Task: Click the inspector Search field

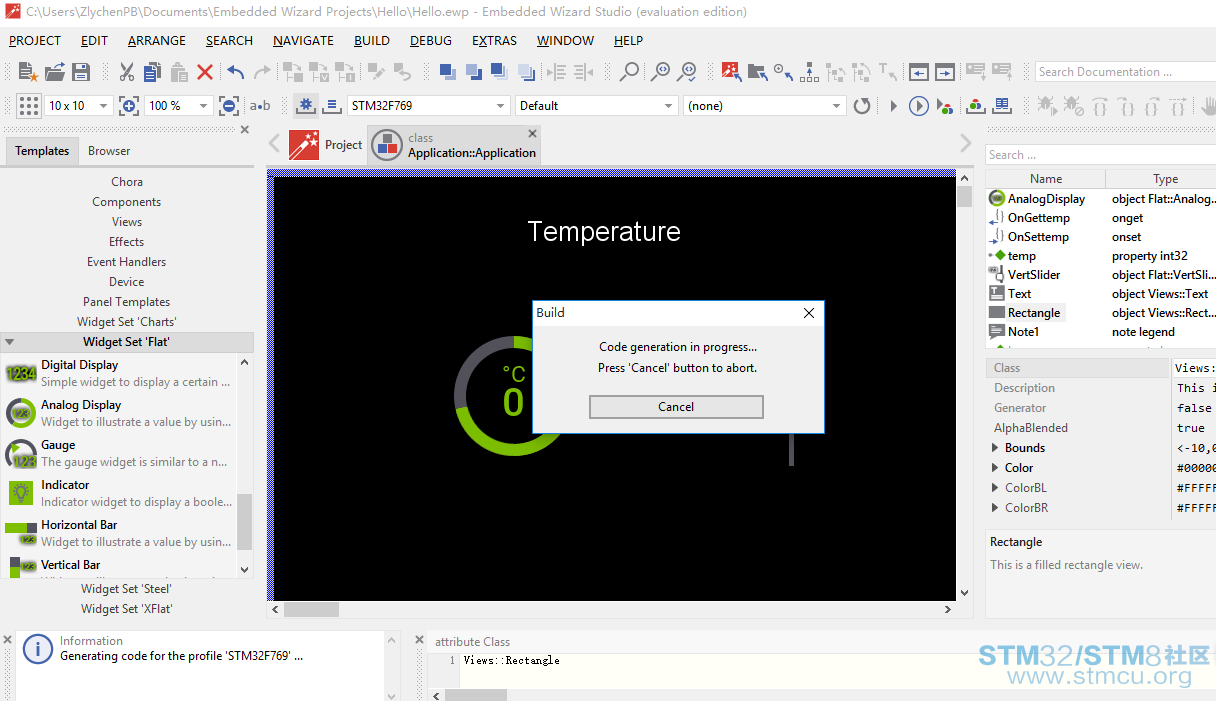Action: (x=1100, y=155)
